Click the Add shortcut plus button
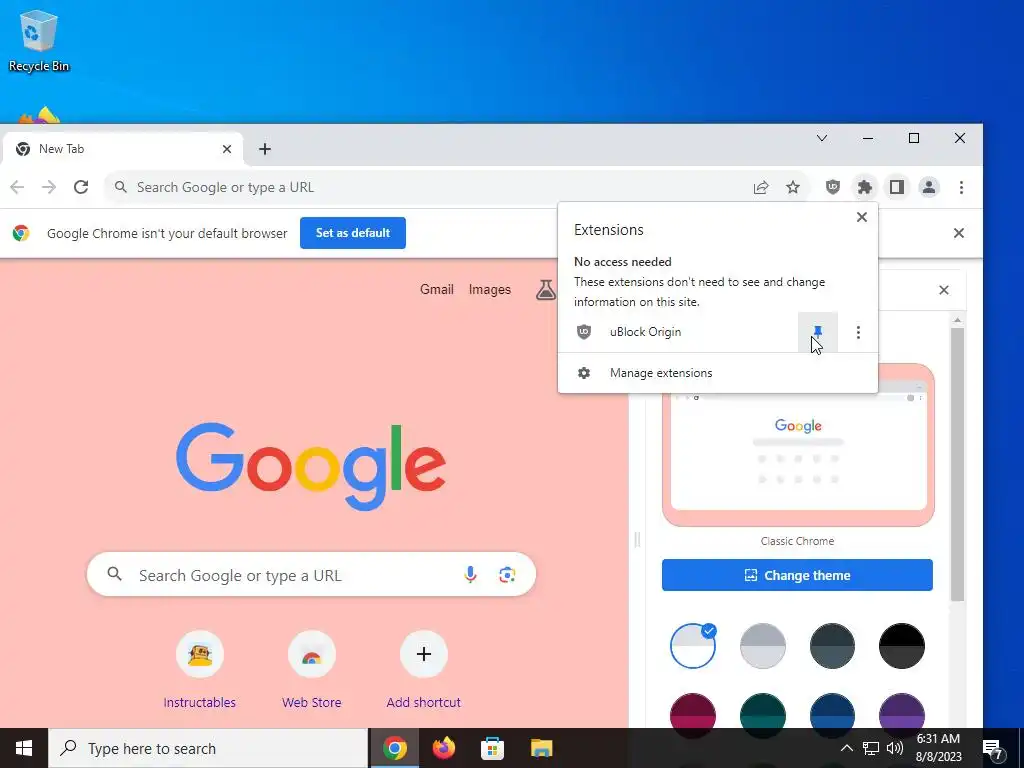 [x=424, y=654]
